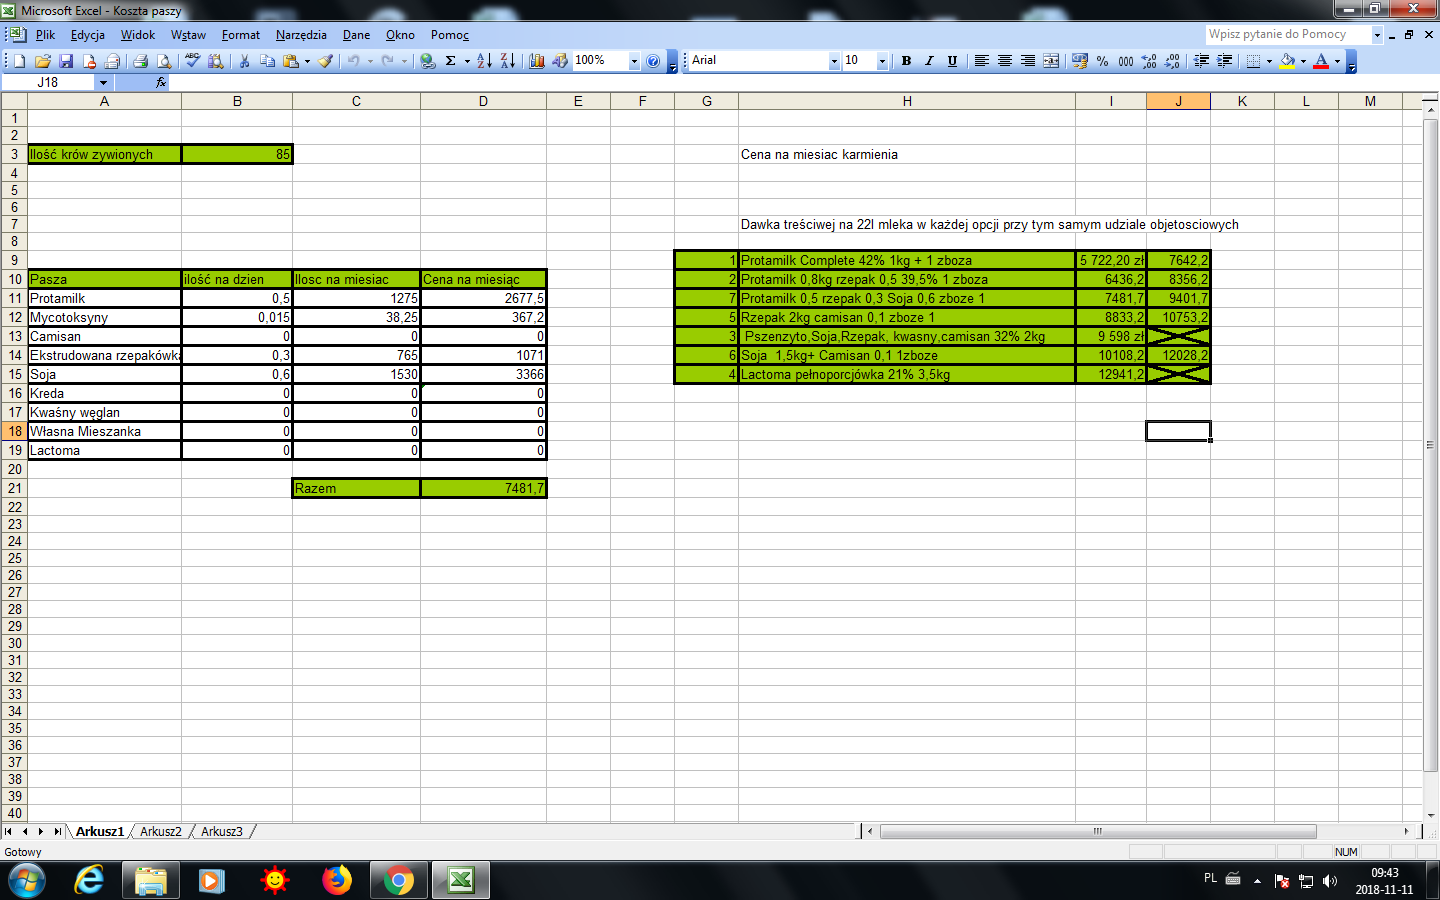
Task: Click the Save icon in toolbar
Action: pyautogui.click(x=66, y=61)
